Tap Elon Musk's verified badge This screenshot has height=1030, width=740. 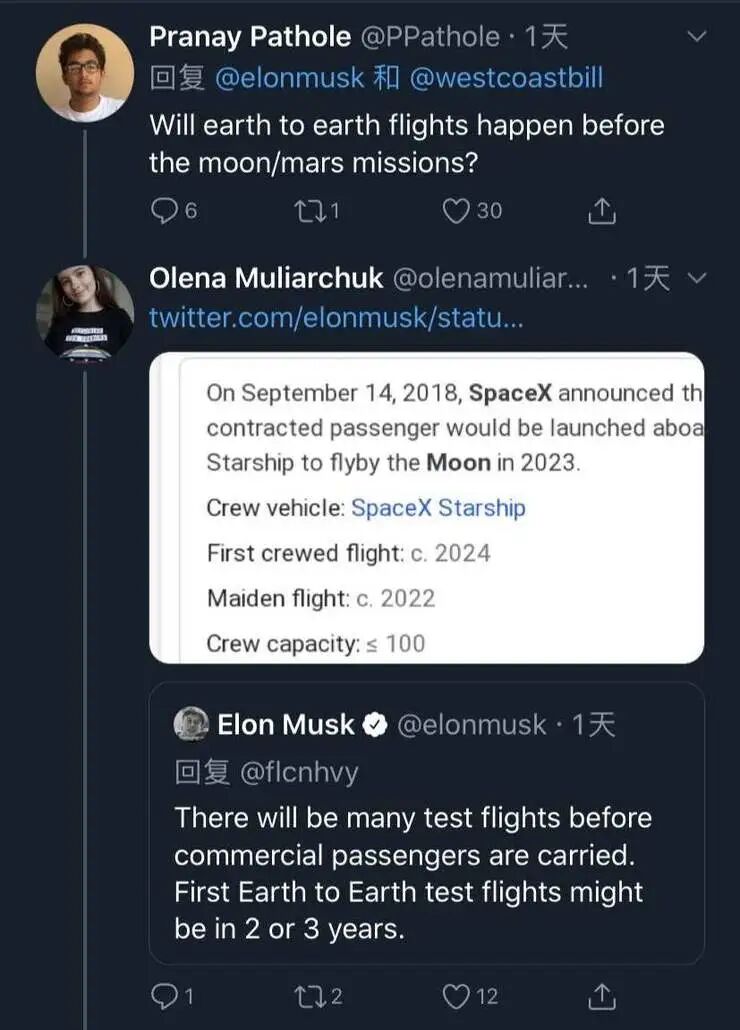(x=375, y=726)
